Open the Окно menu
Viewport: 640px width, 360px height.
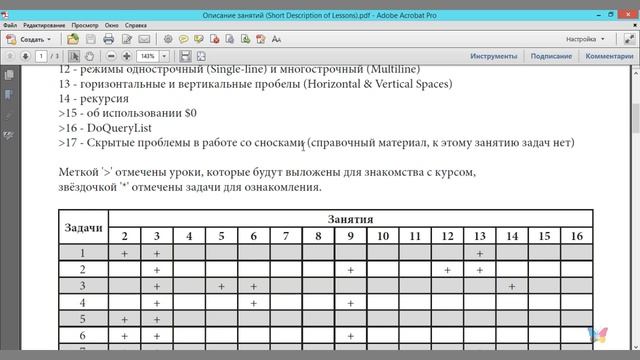click(x=111, y=25)
